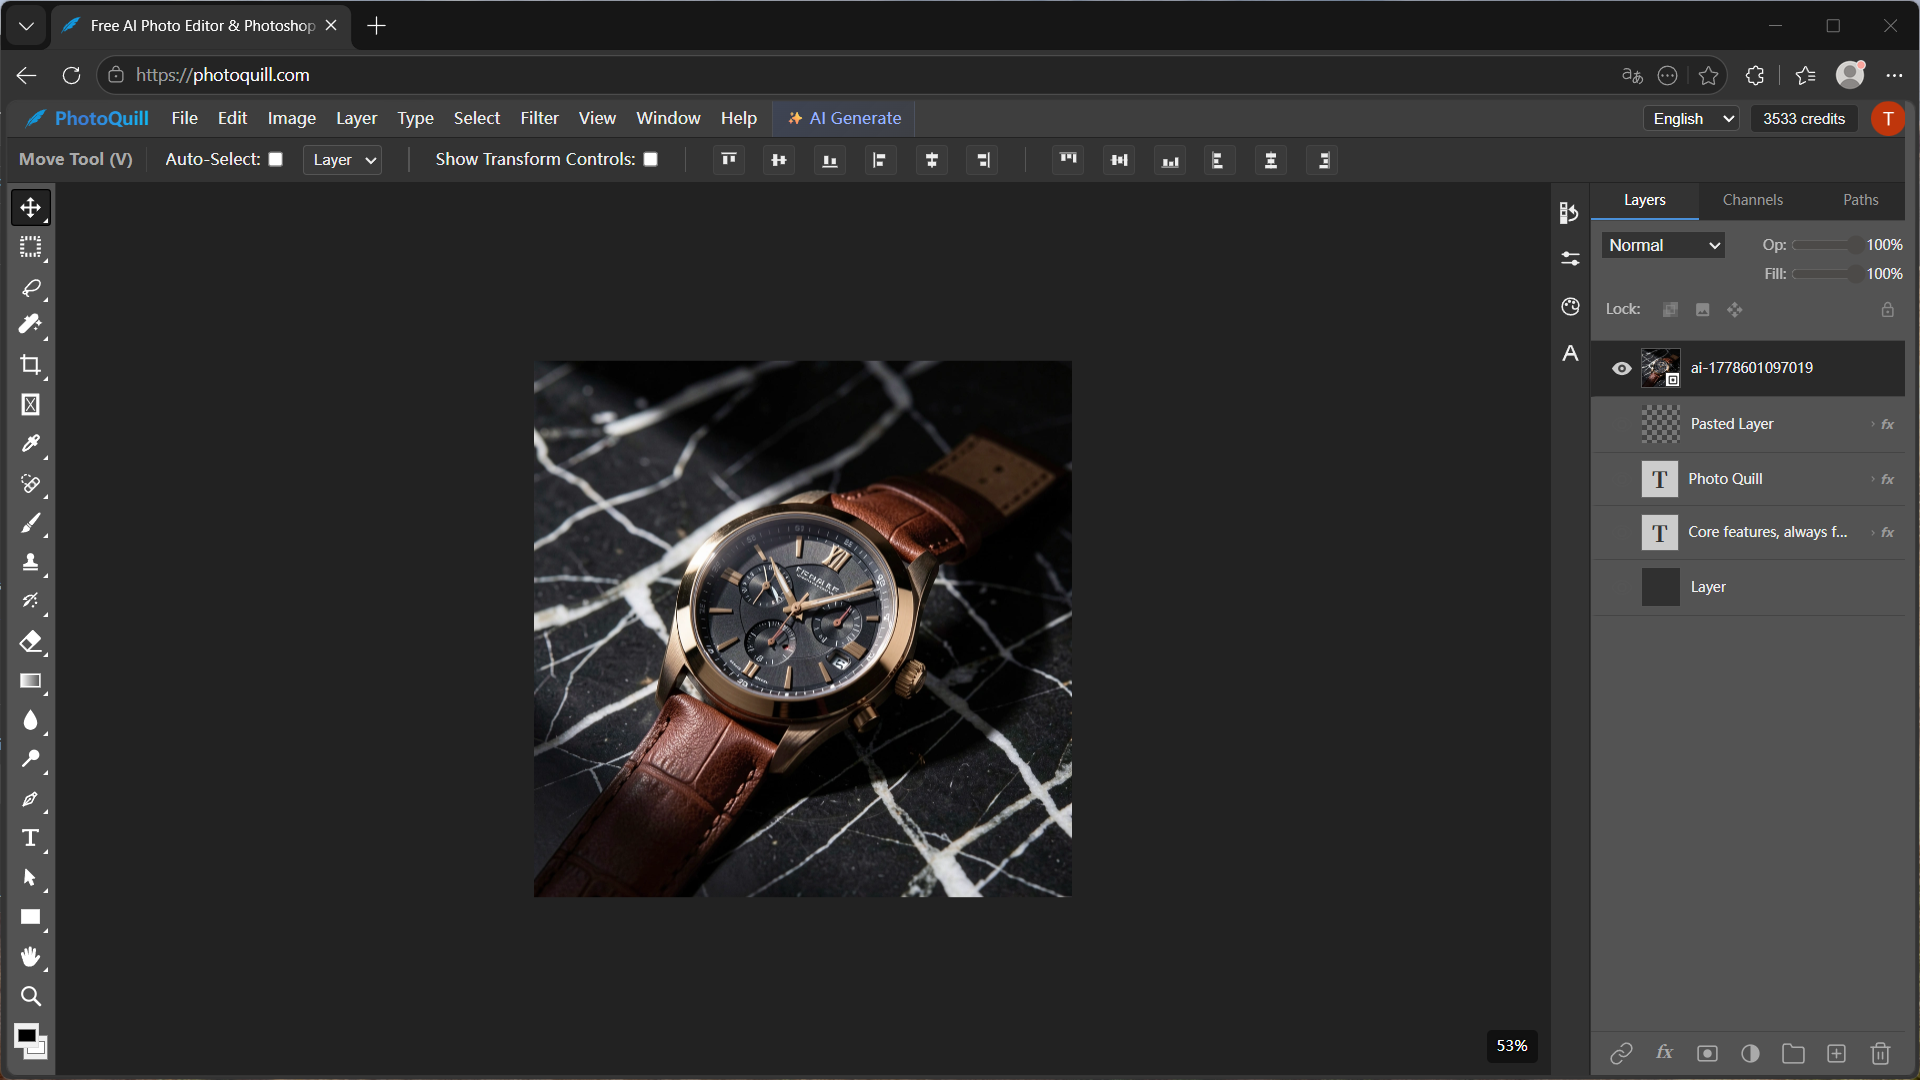Select the Type tool
The width and height of the screenshot is (1920, 1080).
[x=30, y=838]
